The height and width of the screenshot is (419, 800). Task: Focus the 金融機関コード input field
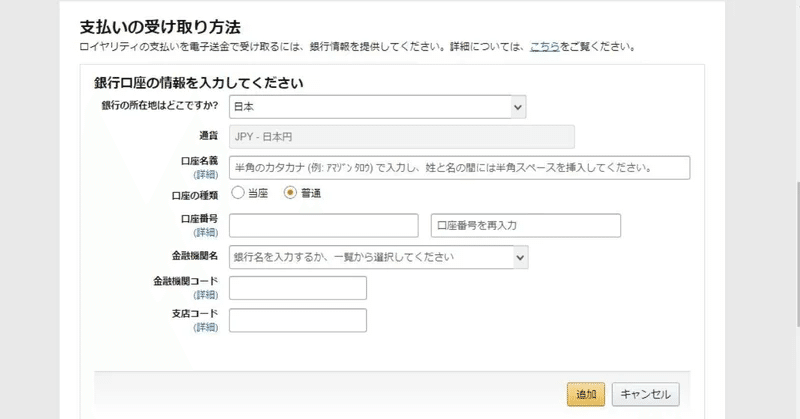point(298,288)
